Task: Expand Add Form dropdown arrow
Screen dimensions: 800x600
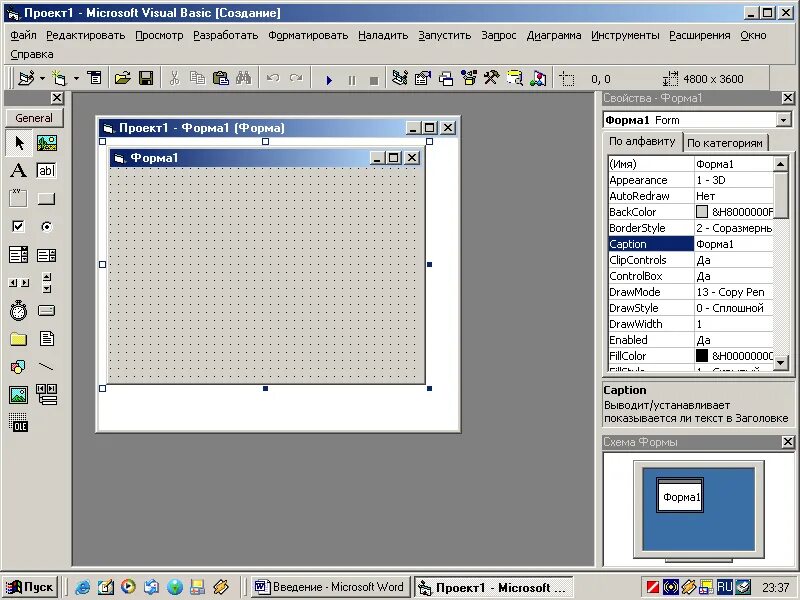Action: click(76, 79)
